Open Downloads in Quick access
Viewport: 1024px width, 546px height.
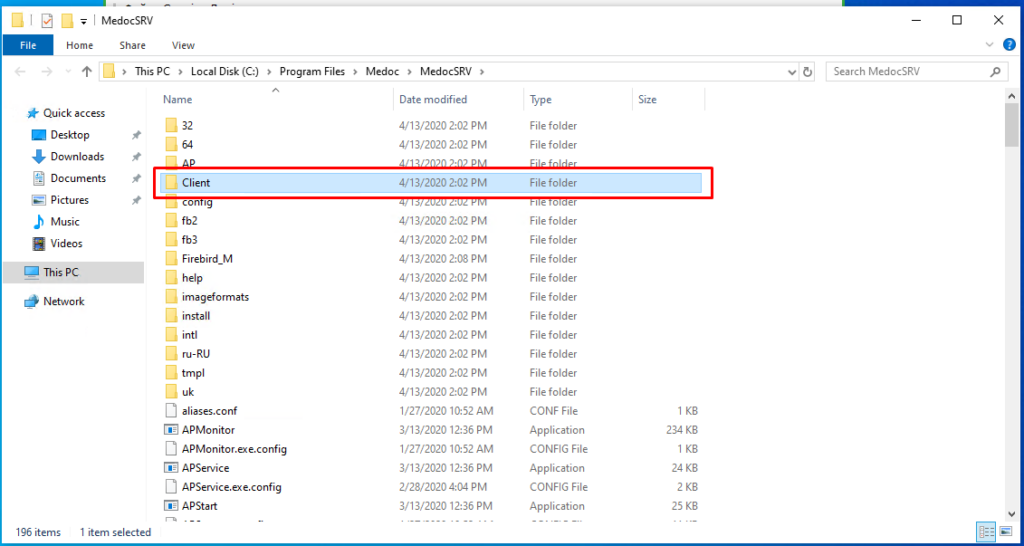click(77, 157)
